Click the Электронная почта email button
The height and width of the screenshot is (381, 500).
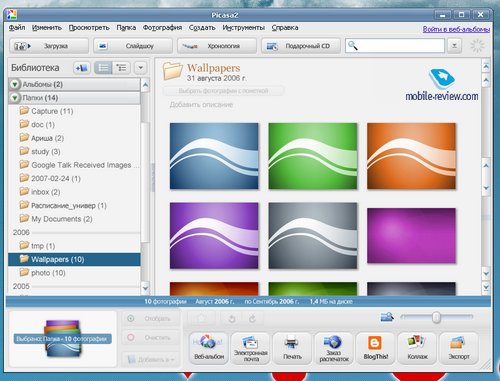click(251, 348)
